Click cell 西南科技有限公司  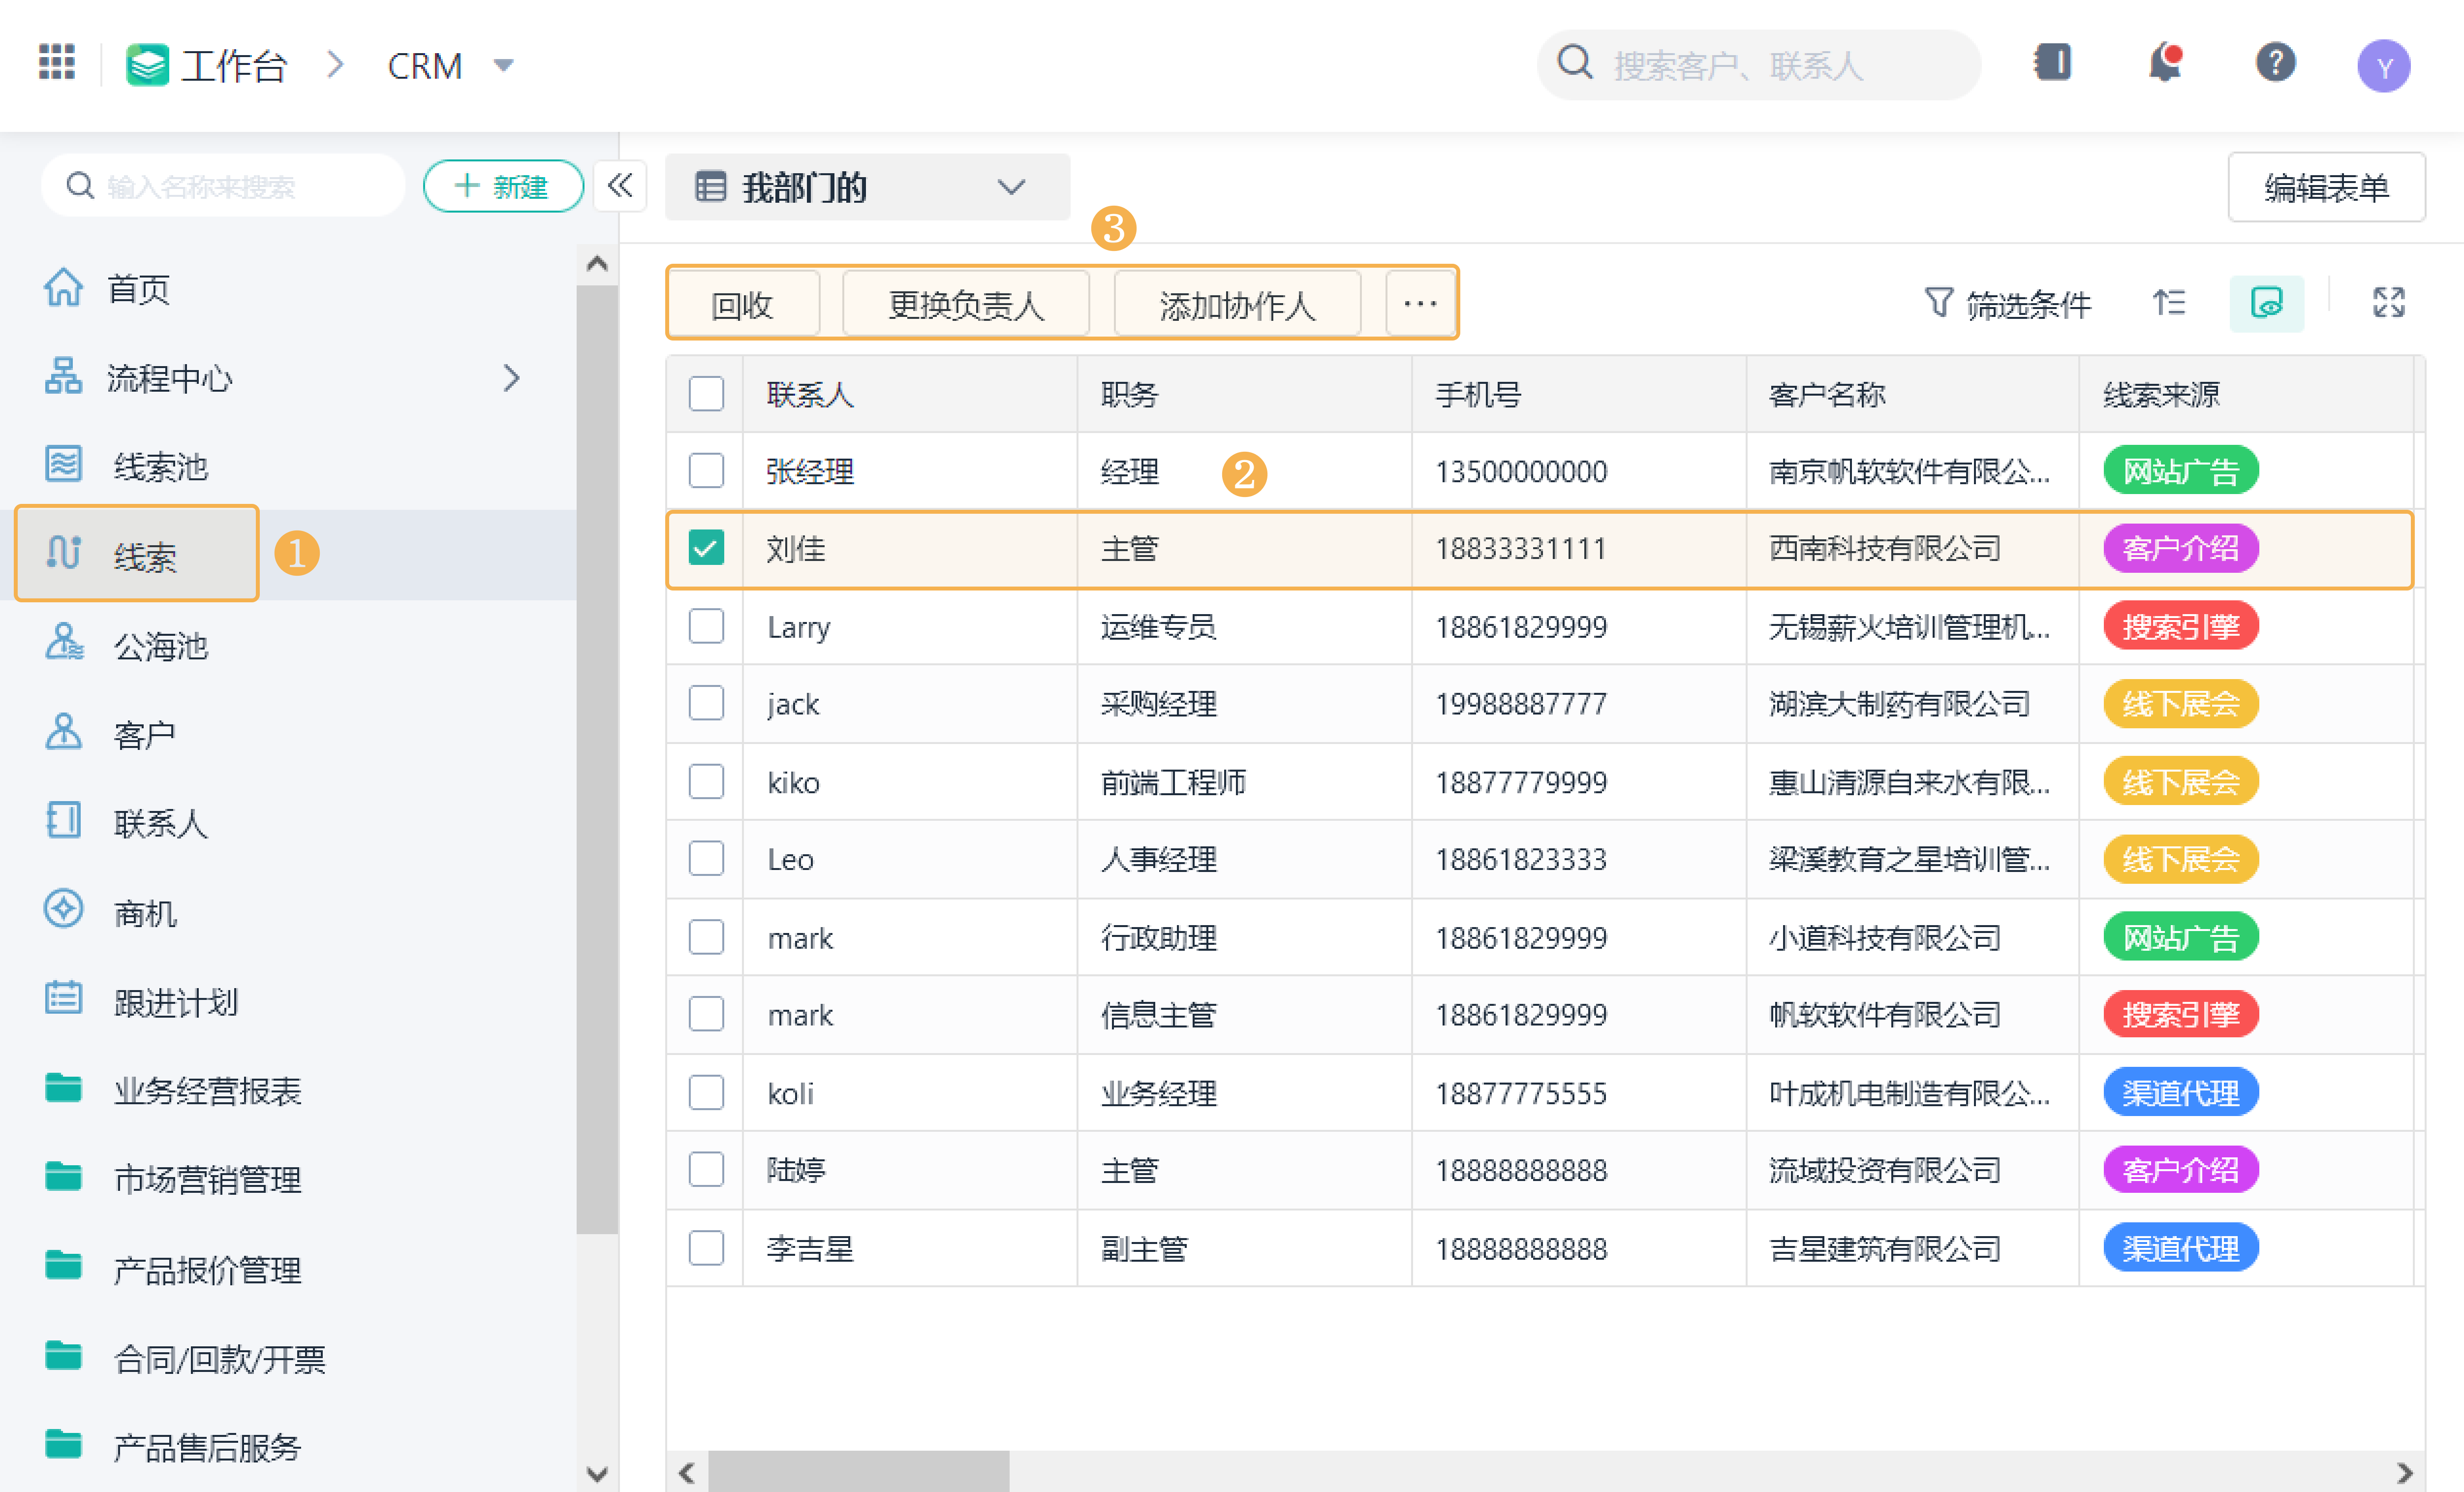coord(1885,548)
